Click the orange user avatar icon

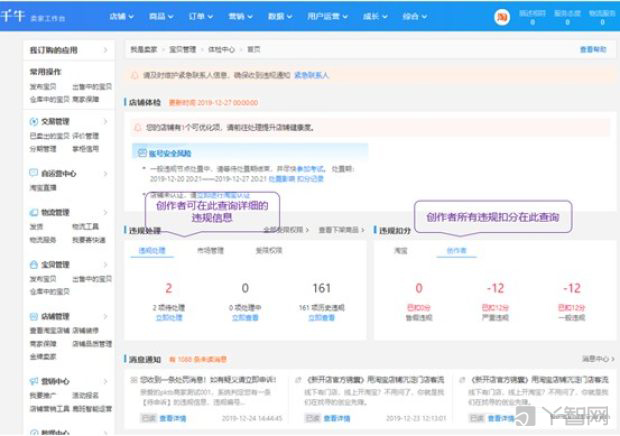(501, 16)
